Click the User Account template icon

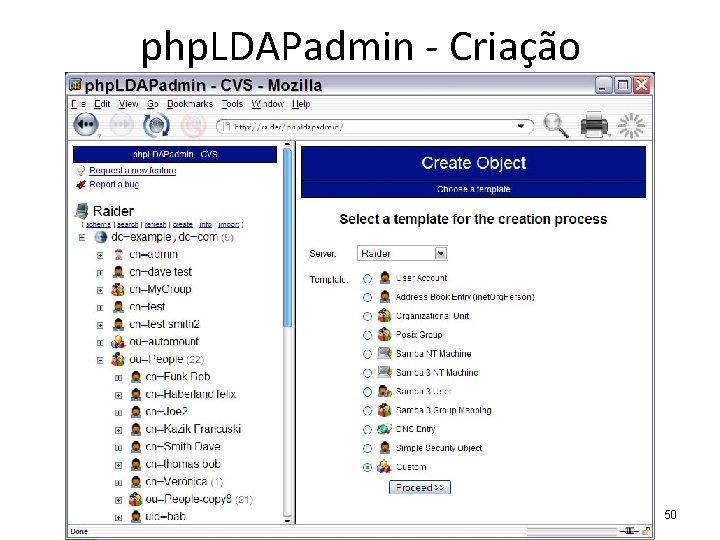point(385,278)
